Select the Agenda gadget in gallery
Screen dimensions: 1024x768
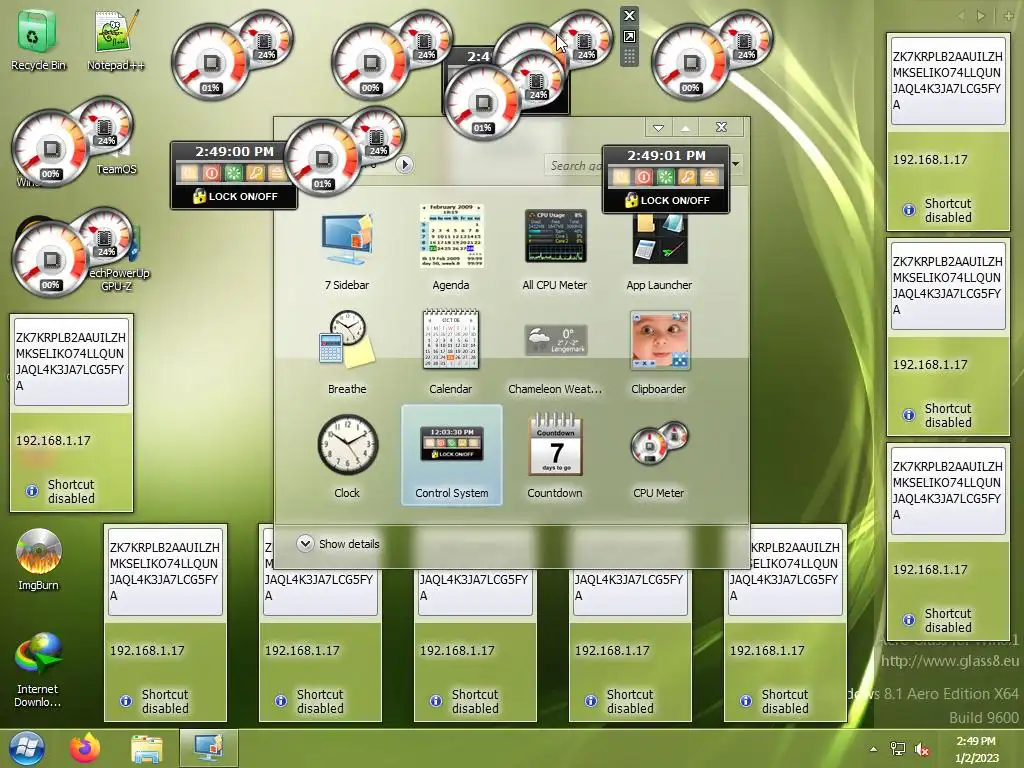coord(451,248)
